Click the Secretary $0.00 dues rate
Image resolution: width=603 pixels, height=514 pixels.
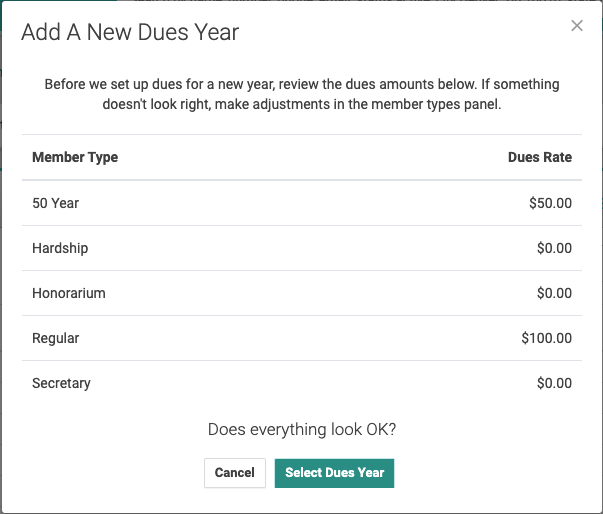click(555, 383)
